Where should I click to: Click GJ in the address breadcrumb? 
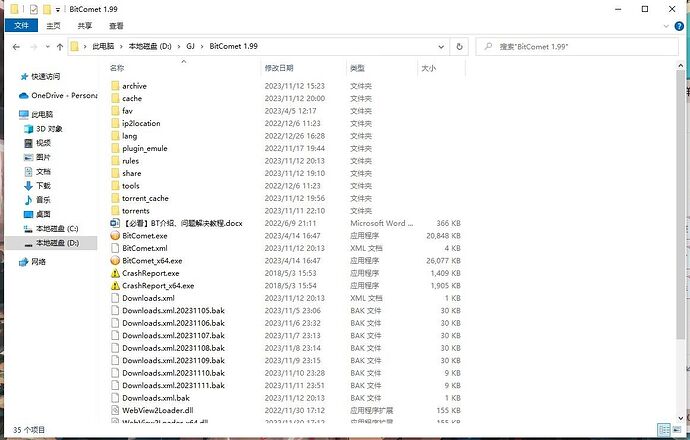[x=191, y=46]
